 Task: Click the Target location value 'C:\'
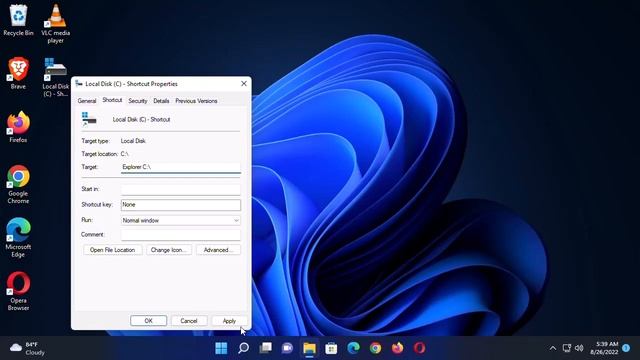click(124, 154)
